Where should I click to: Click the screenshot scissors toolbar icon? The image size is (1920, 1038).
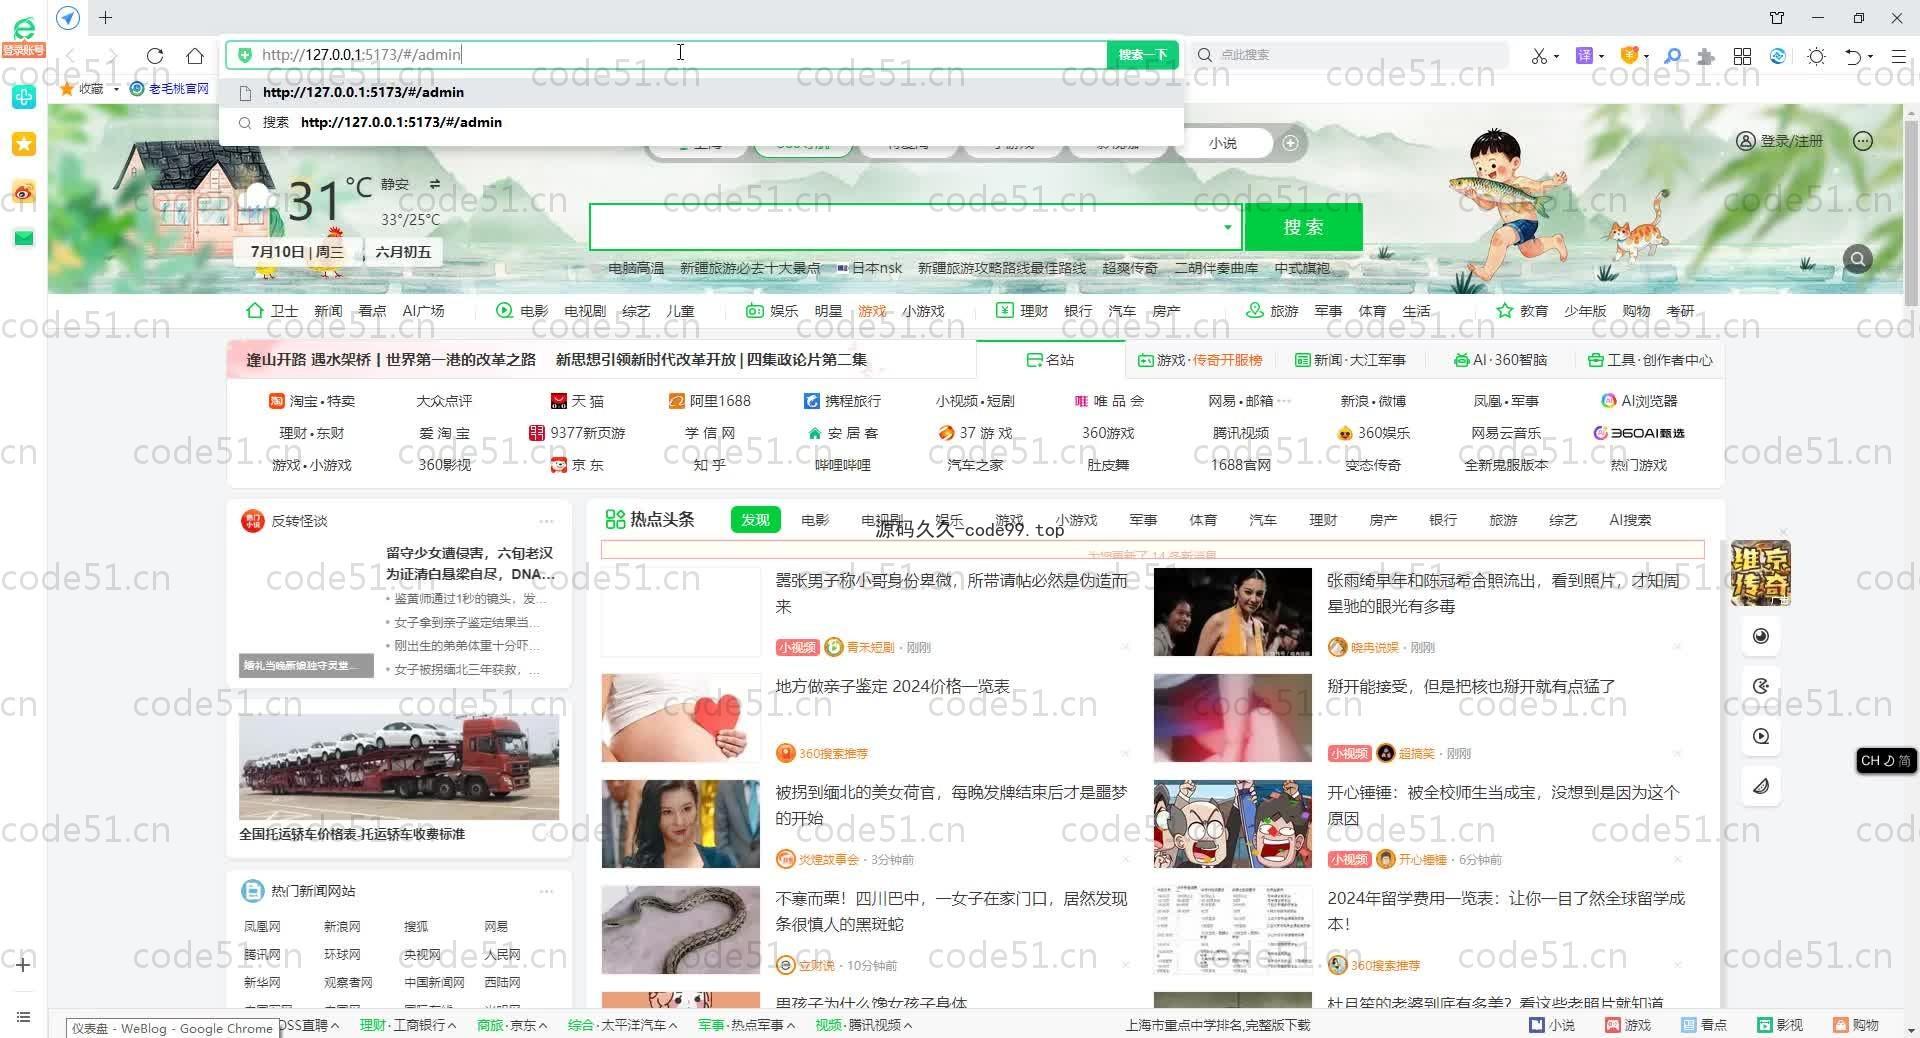1539,56
